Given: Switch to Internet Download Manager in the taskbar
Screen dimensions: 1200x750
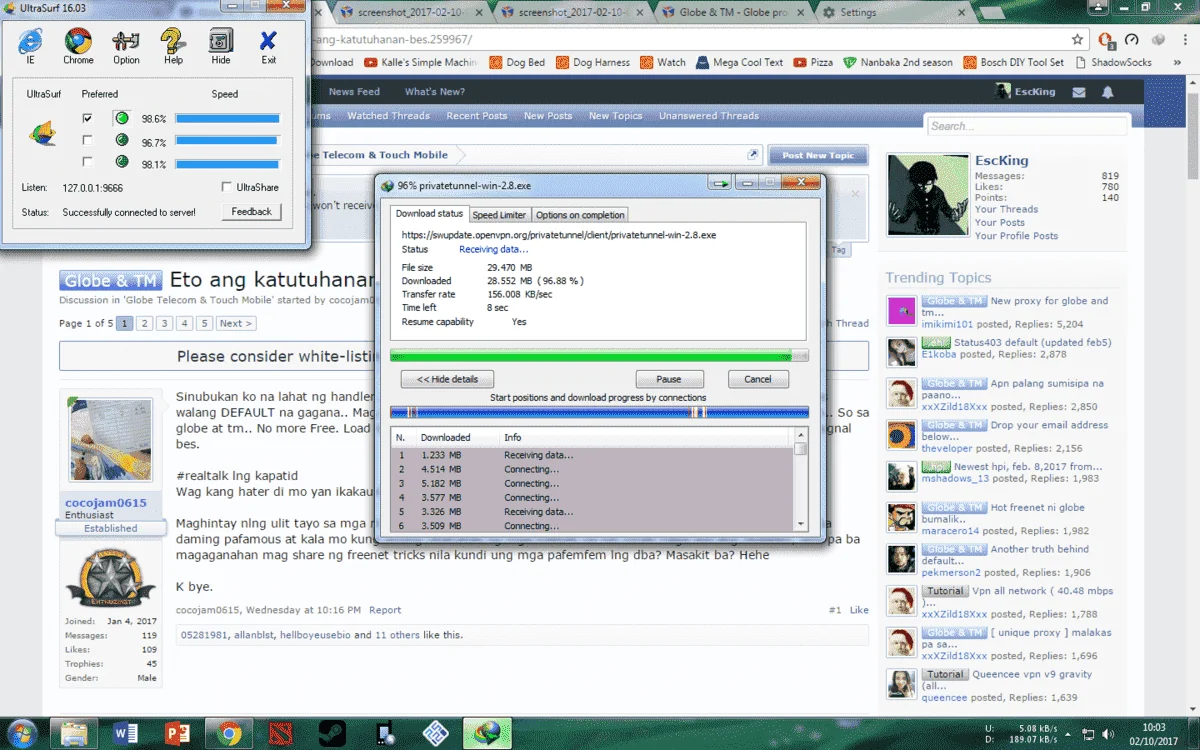Looking at the screenshot, I should click(x=488, y=734).
